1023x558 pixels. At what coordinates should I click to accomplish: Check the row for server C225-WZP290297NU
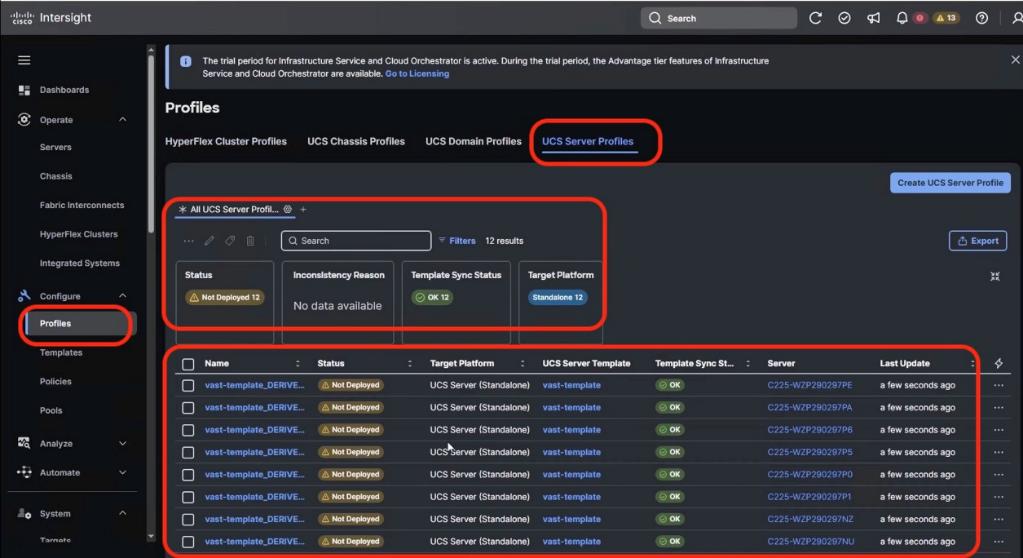point(188,542)
